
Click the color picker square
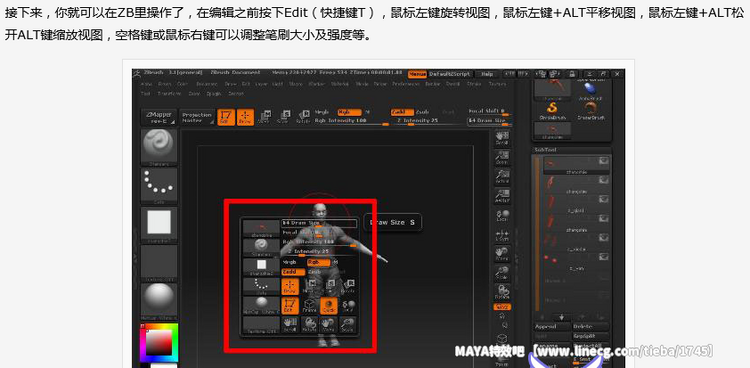159,343
